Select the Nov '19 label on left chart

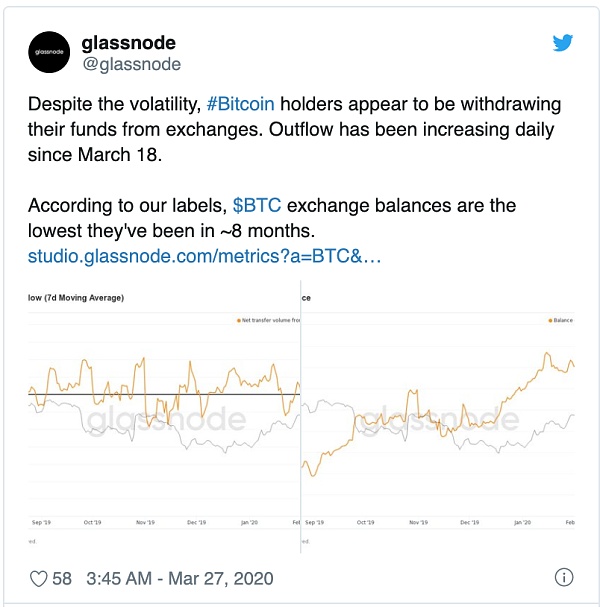click(145, 523)
